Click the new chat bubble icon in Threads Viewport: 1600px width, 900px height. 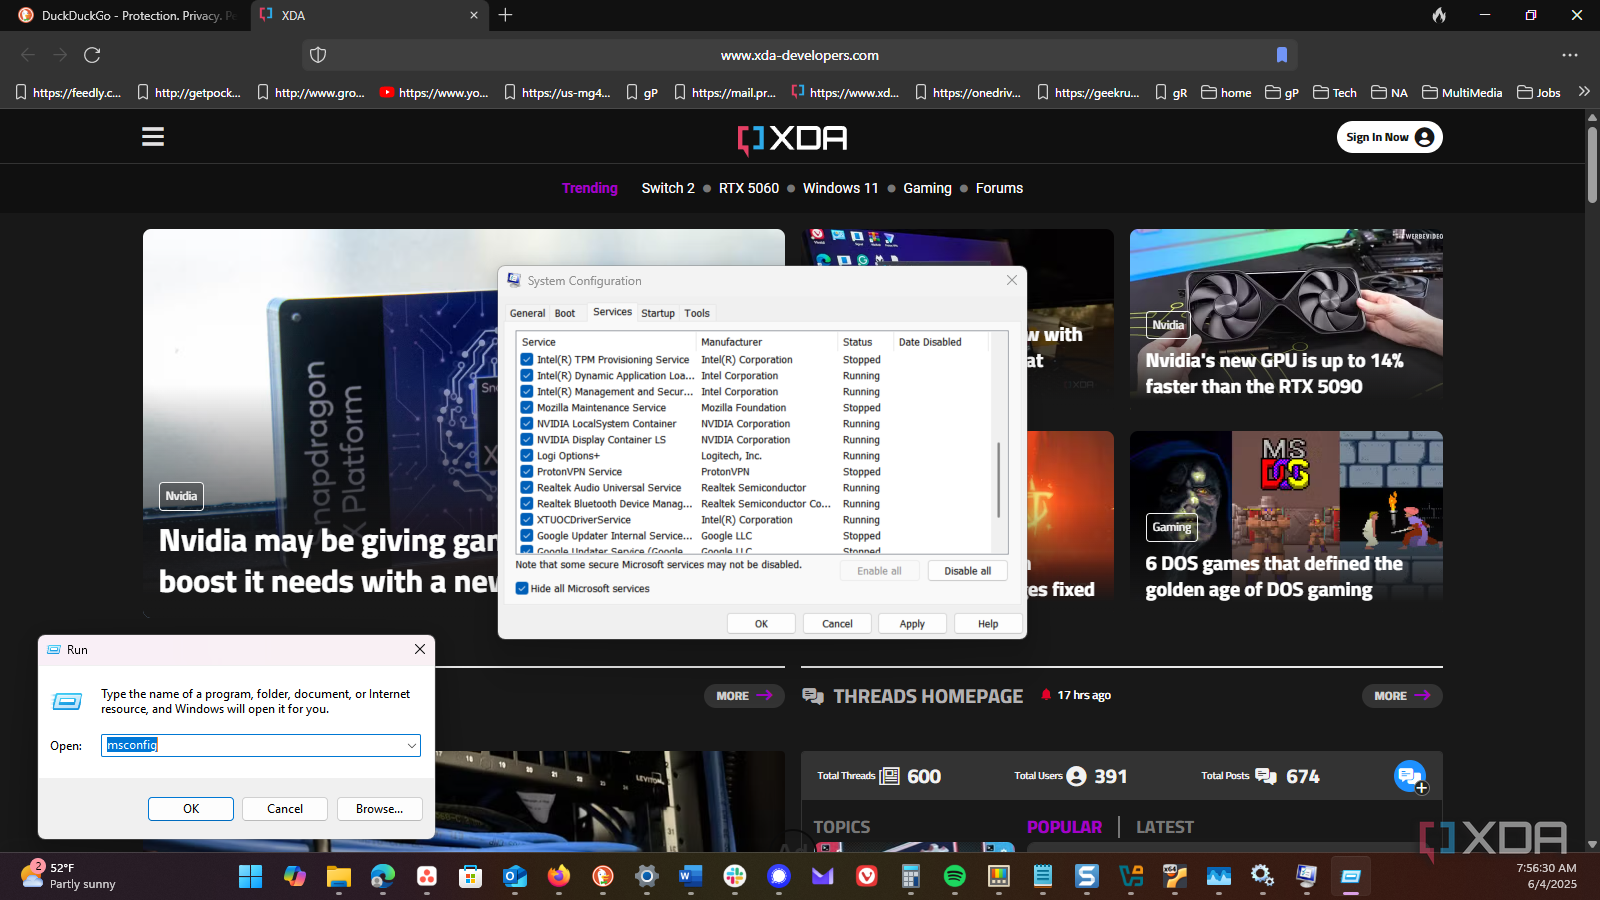pos(1410,776)
